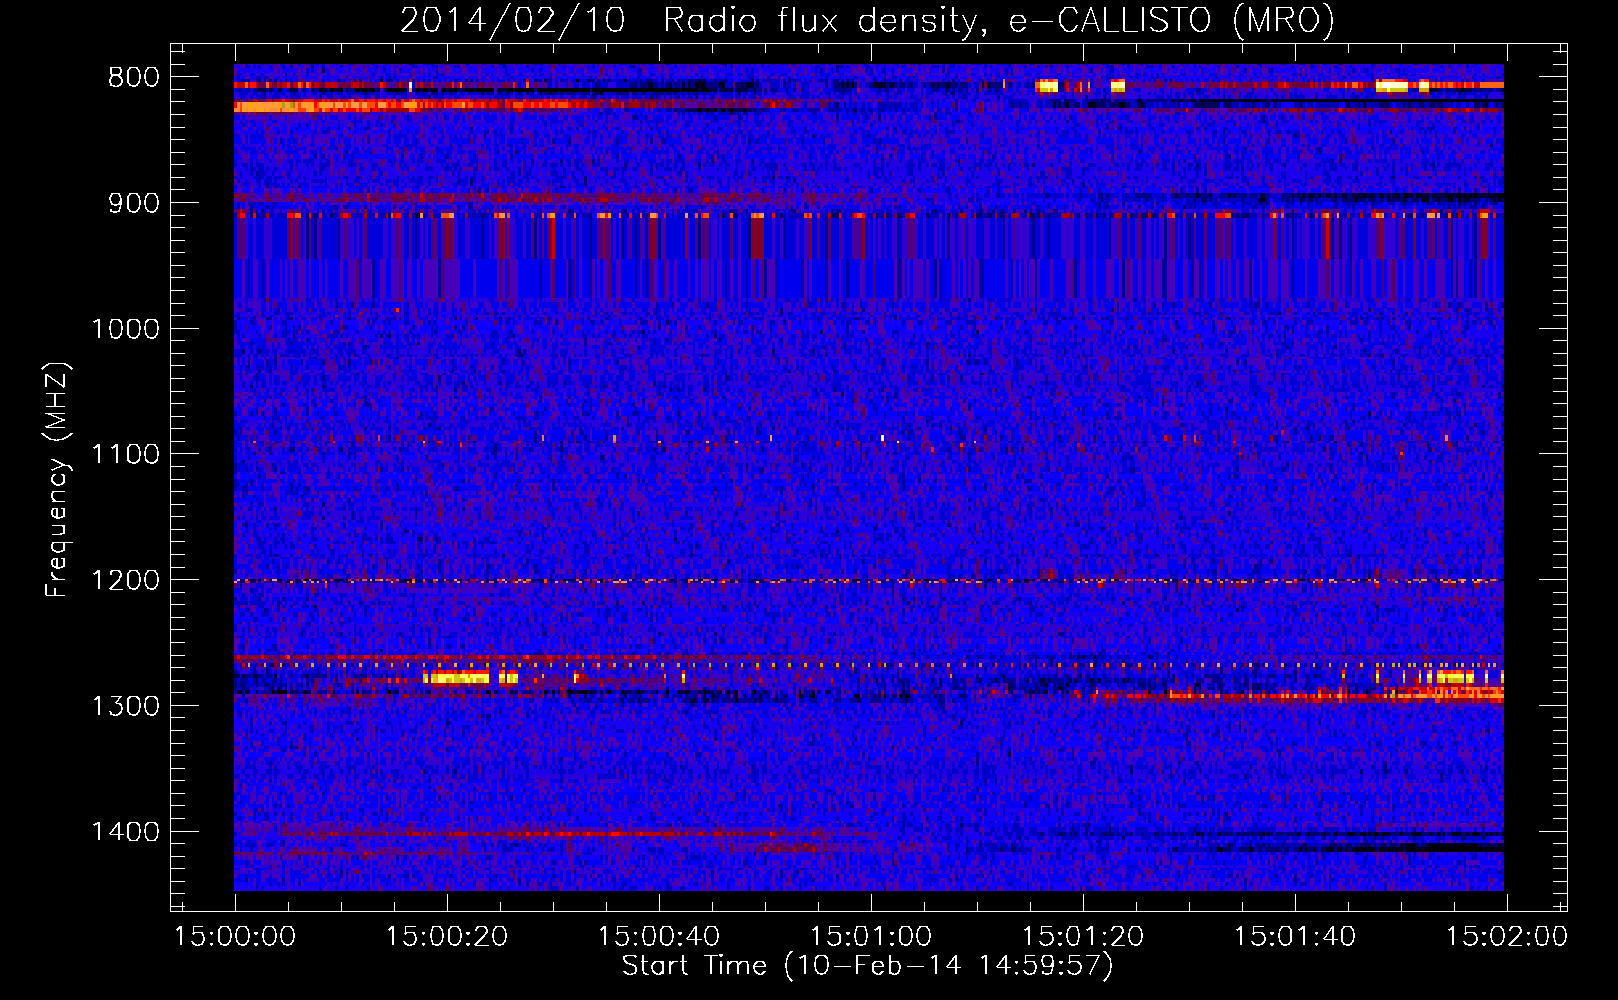This screenshot has height=1000, width=1618.
Task: Select the 1200 frequency tick label
Action: [x=125, y=580]
